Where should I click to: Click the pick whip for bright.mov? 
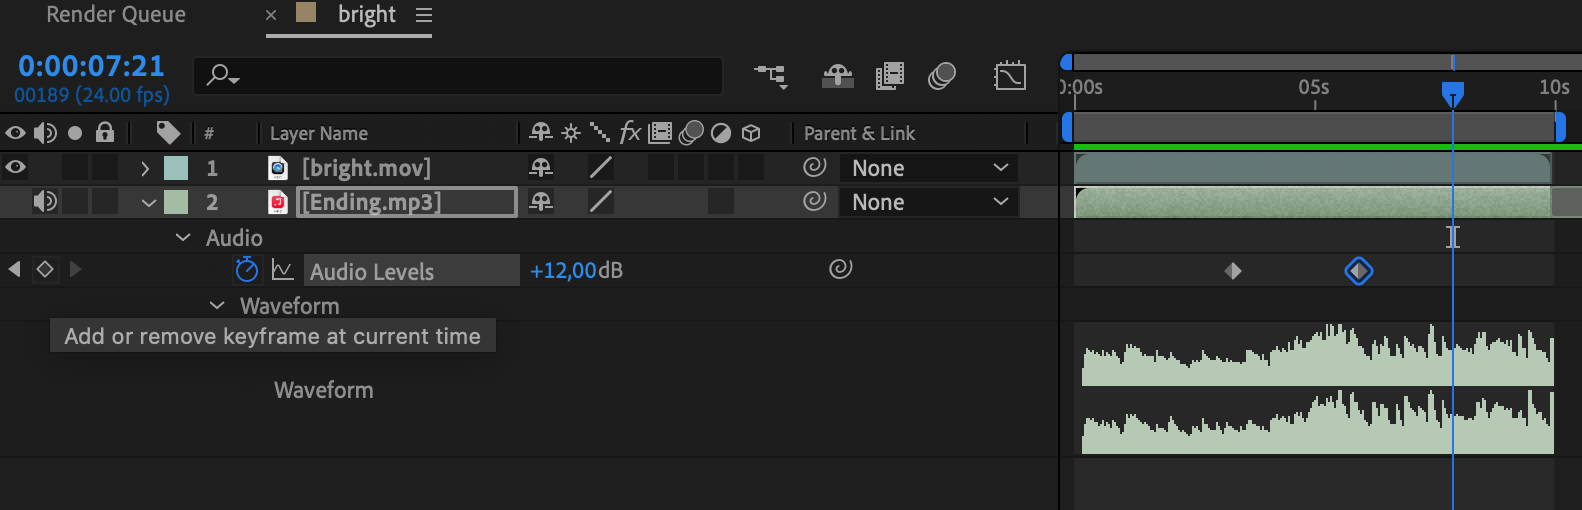815,167
